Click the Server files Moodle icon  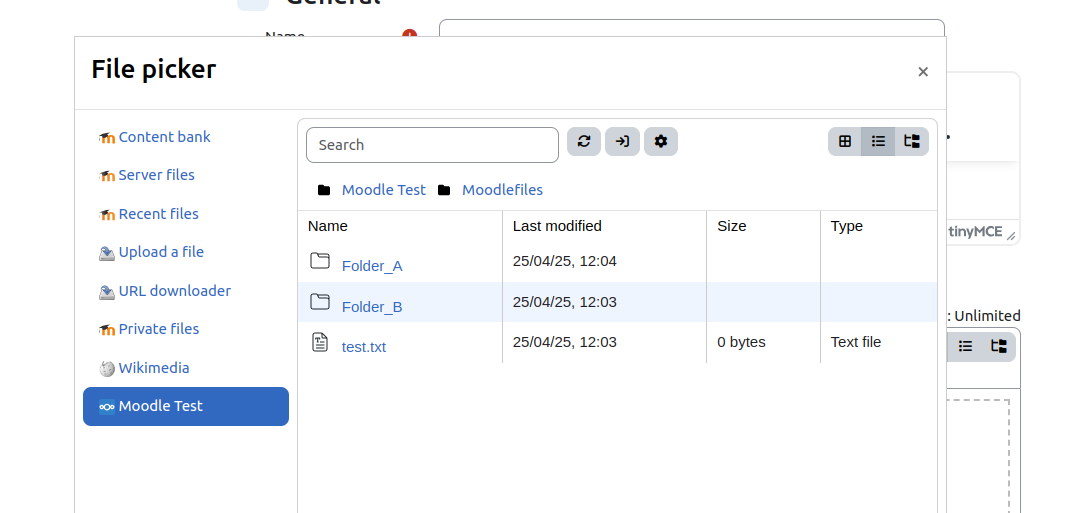click(107, 176)
